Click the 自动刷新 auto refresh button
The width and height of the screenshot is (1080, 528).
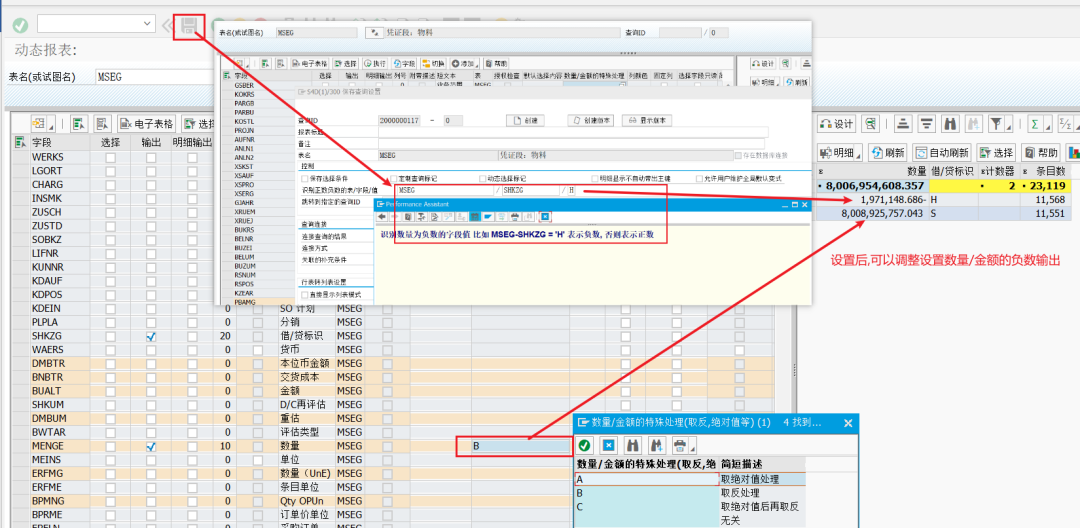pos(942,152)
